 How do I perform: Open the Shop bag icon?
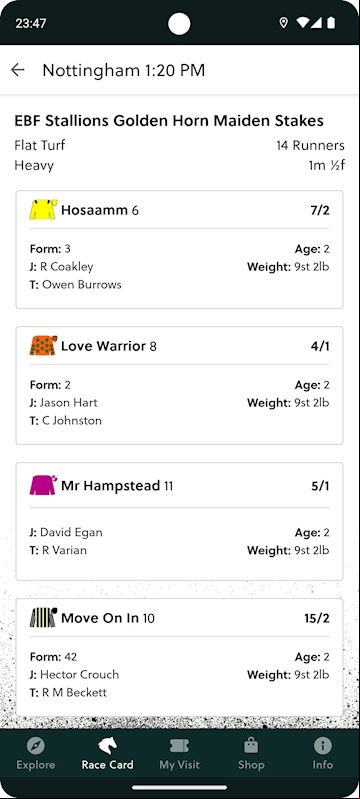click(x=251, y=746)
